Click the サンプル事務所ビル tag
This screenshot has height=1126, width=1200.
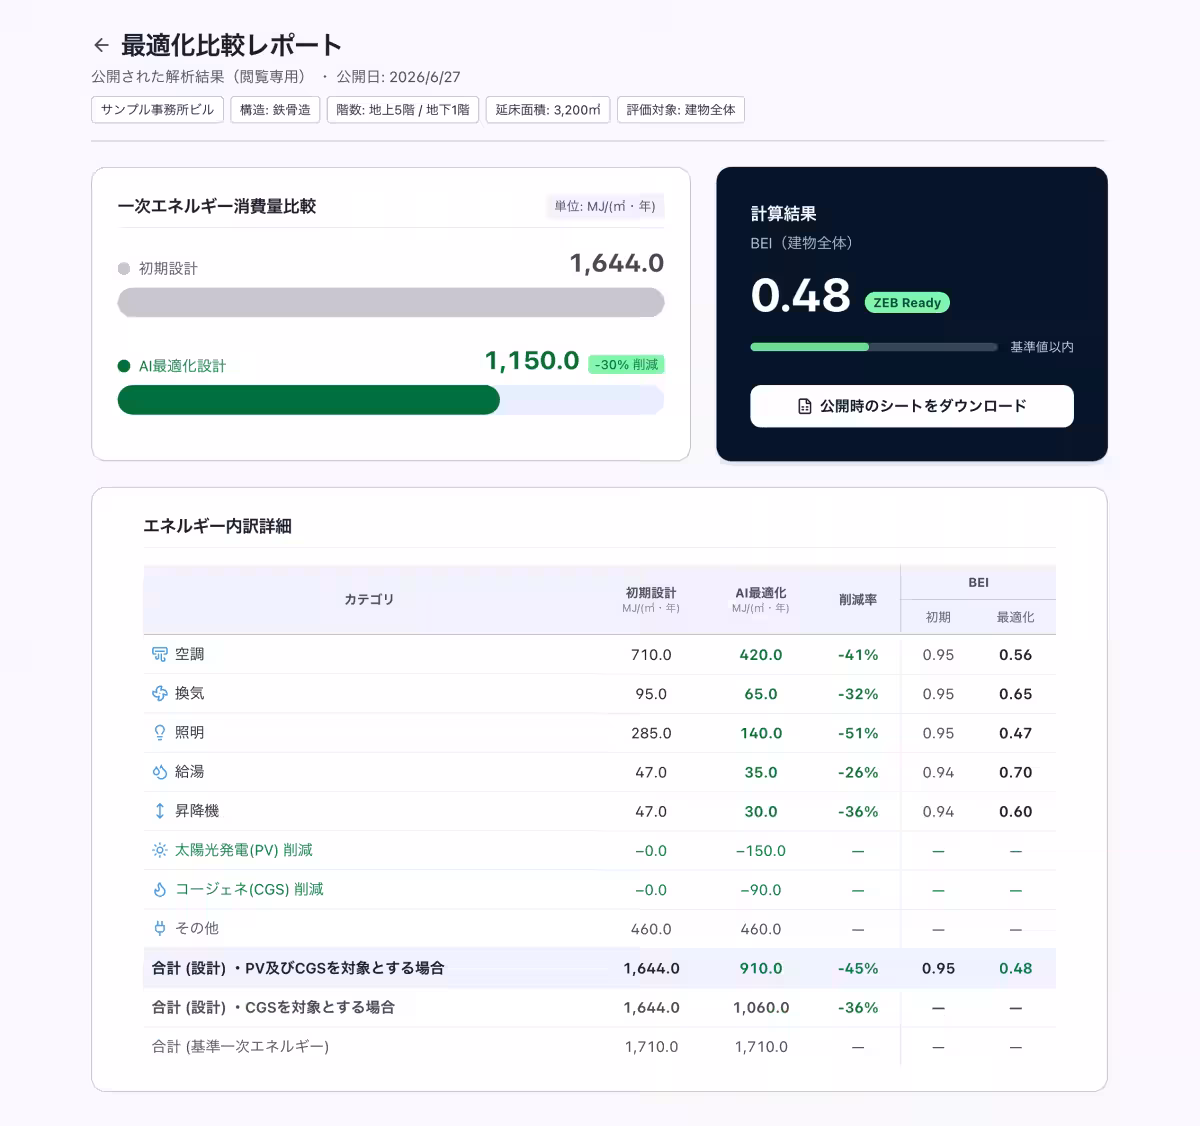[157, 110]
